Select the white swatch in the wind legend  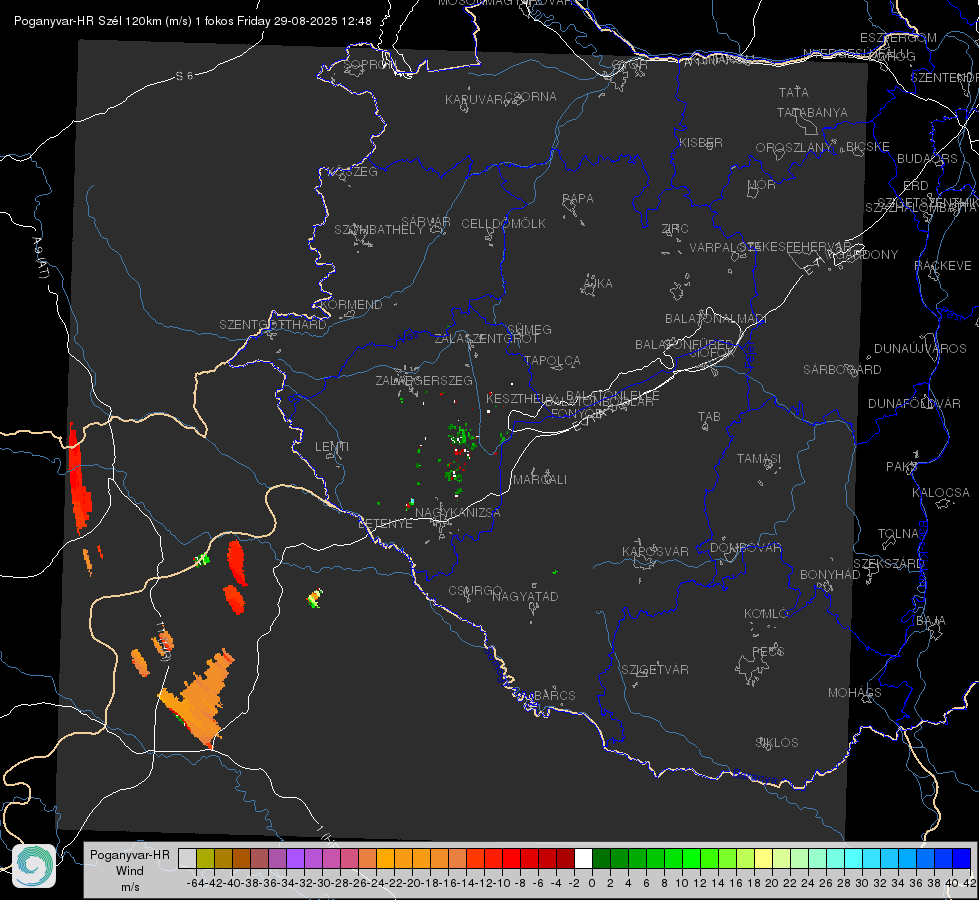point(583,858)
